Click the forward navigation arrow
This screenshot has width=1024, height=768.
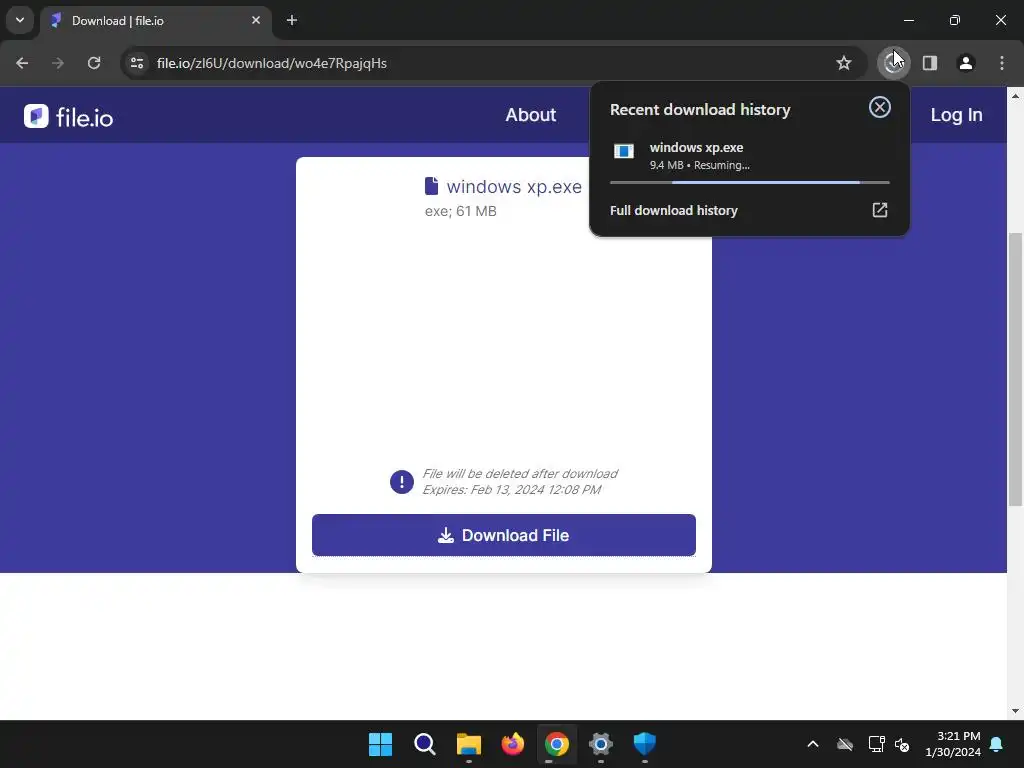[58, 63]
